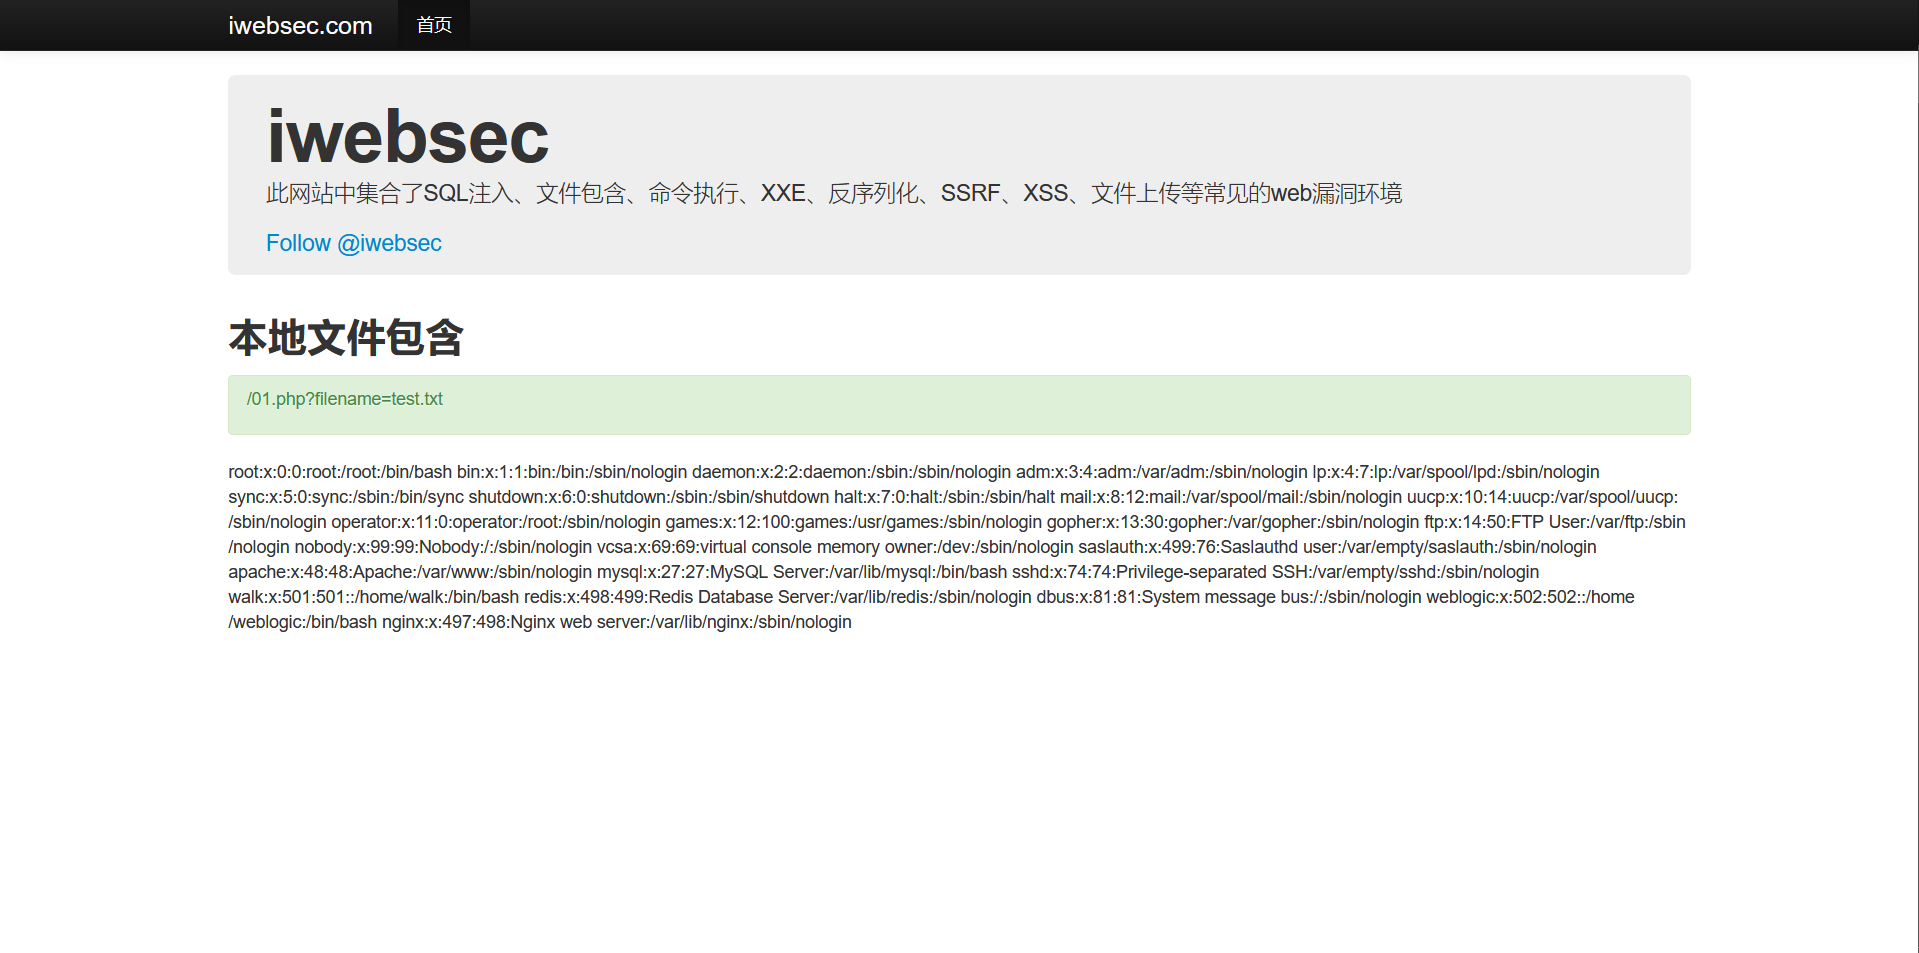The image size is (1919, 953).
Task: Open the iwebsec.com brand link in navbar
Action: coord(300,26)
